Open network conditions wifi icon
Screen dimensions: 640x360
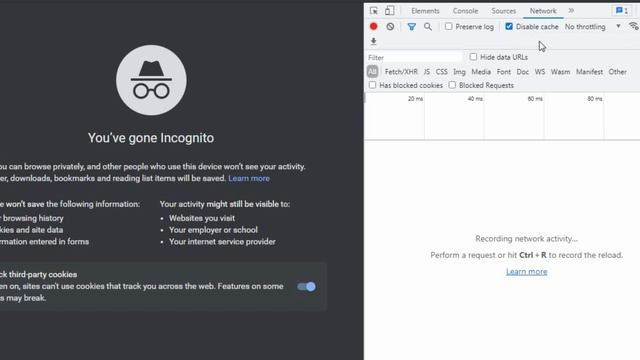pyautogui.click(x=634, y=26)
